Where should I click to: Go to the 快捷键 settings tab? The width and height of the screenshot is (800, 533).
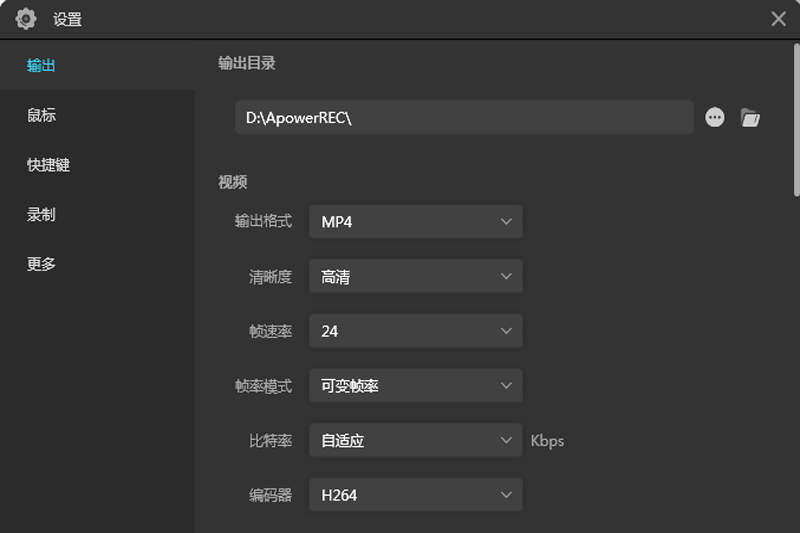tap(48, 165)
